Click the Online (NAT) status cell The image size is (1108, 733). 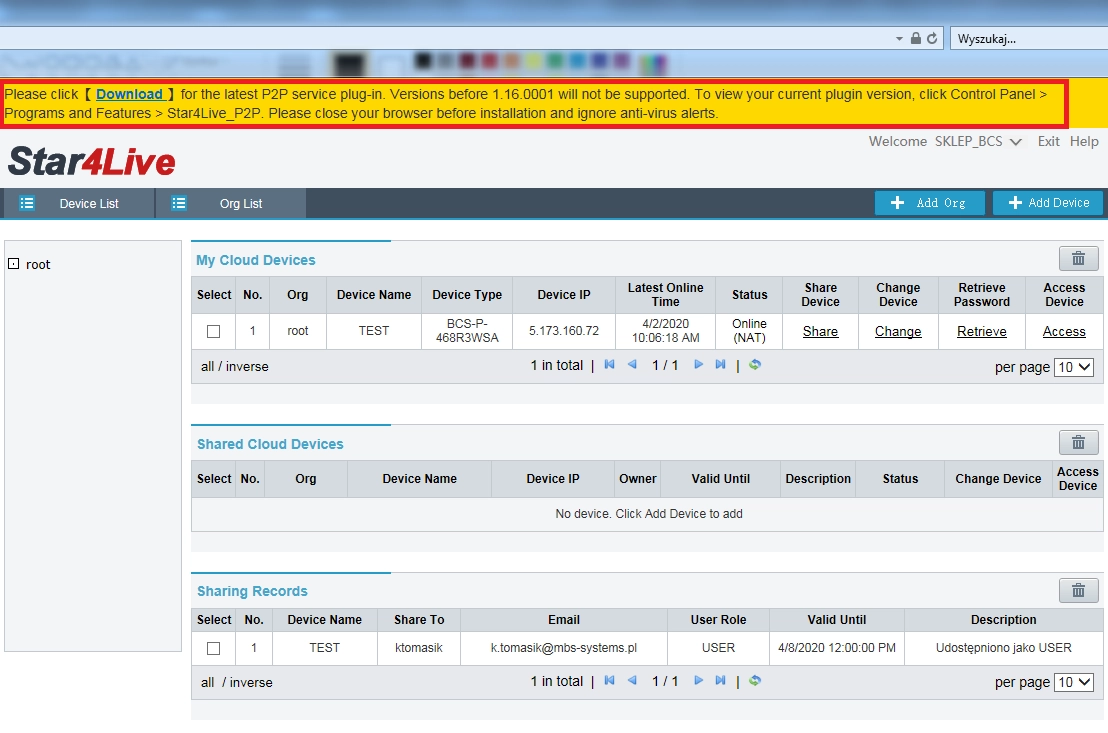pyautogui.click(x=749, y=331)
